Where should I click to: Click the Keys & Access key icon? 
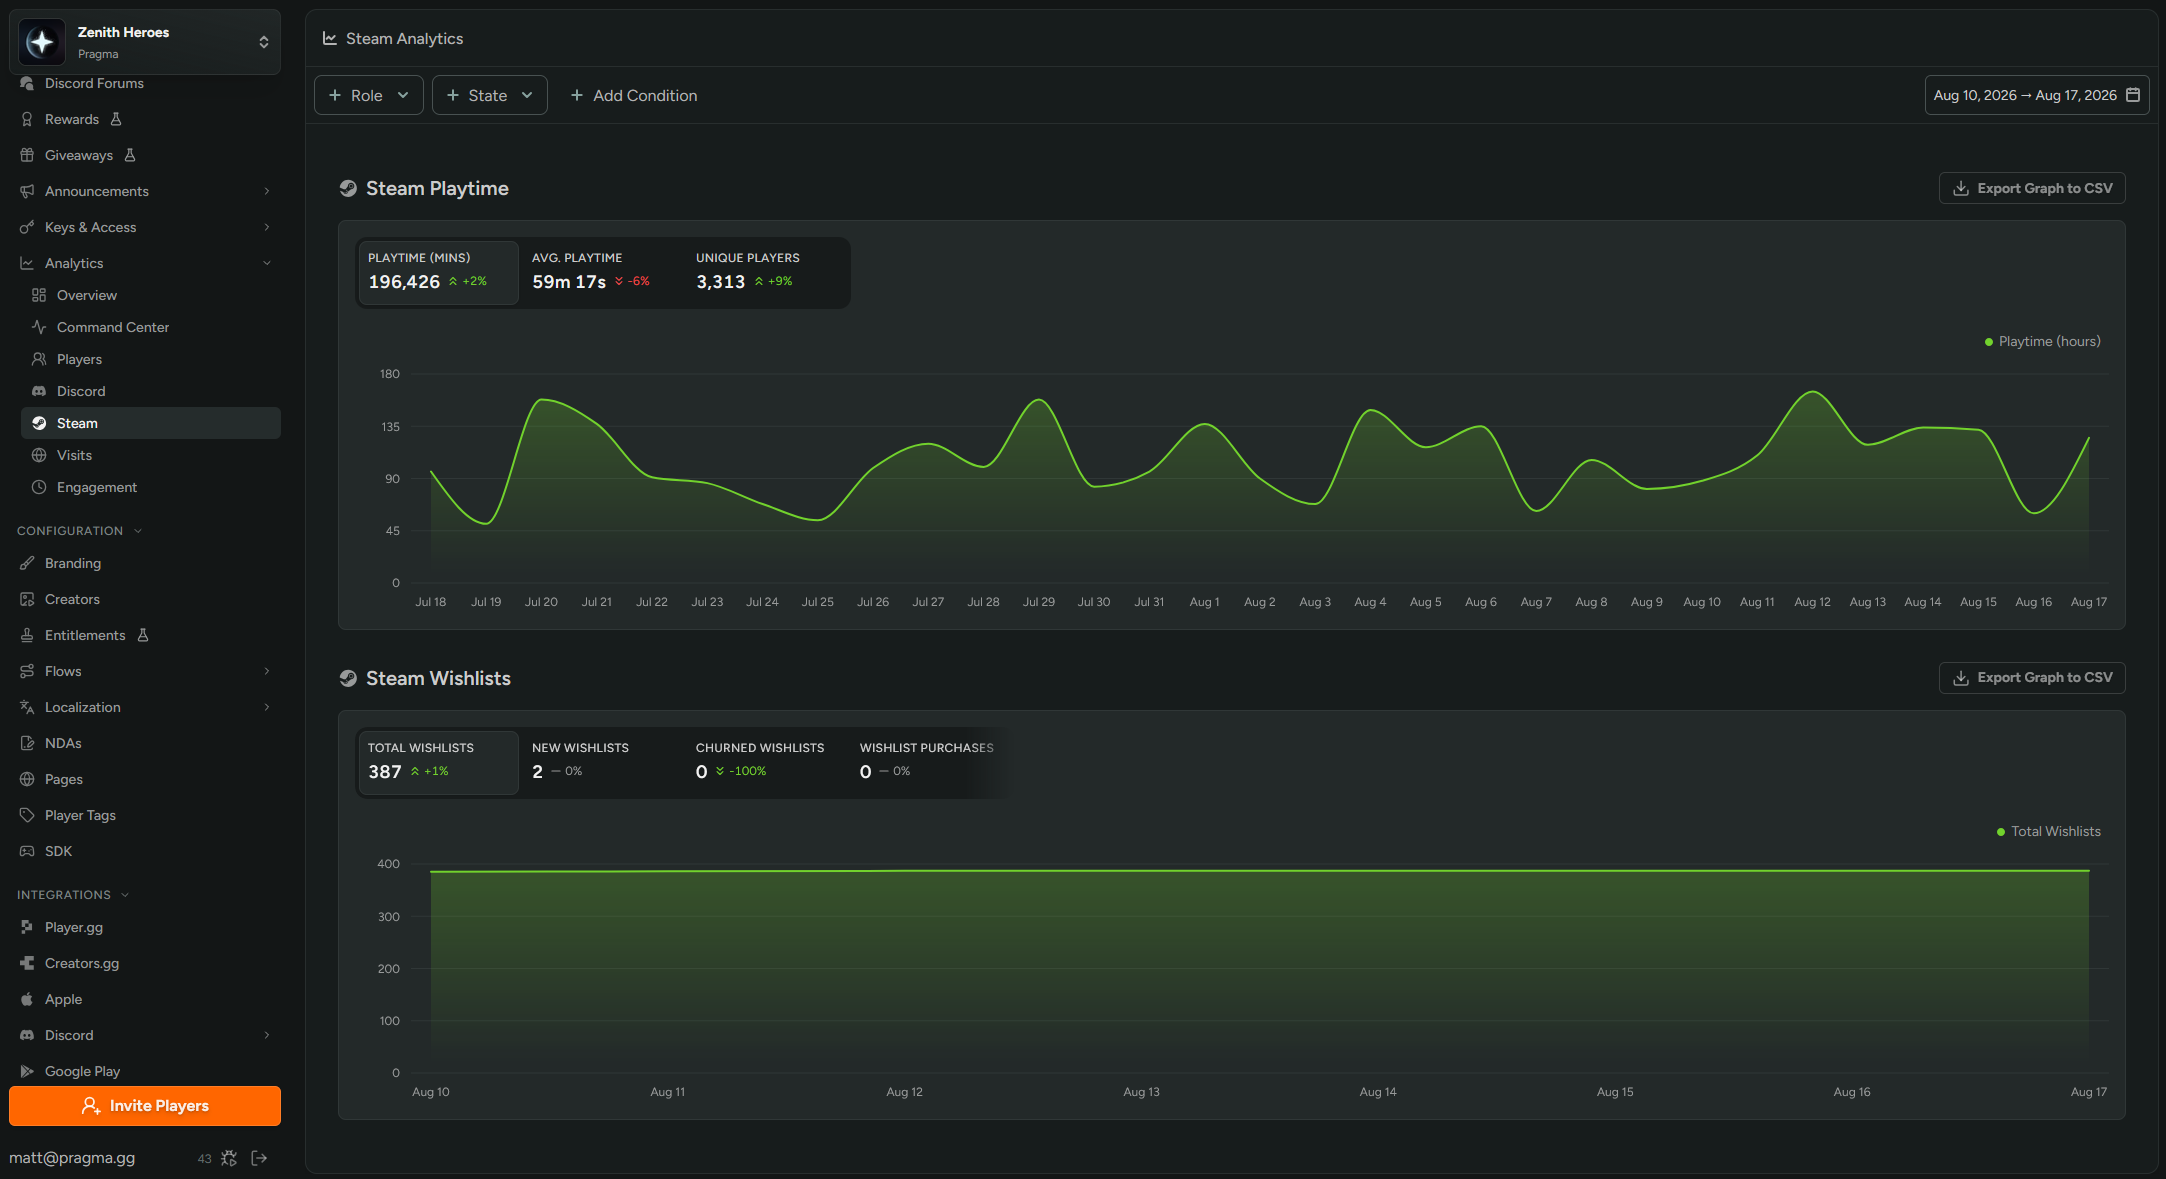[27, 227]
